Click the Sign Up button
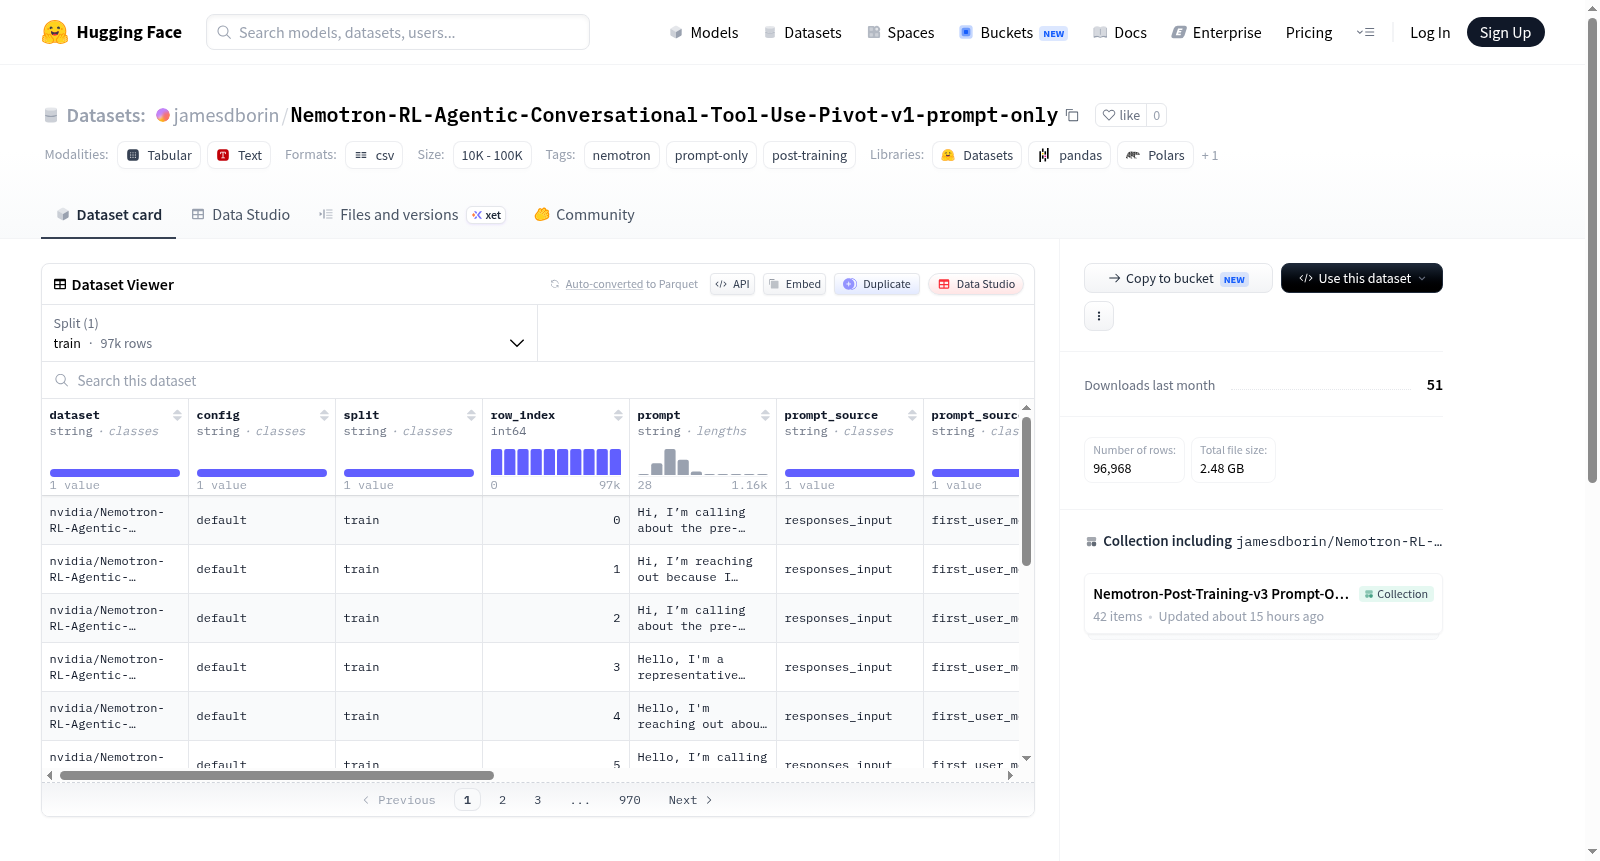The height and width of the screenshot is (861, 1600). 1505,32
